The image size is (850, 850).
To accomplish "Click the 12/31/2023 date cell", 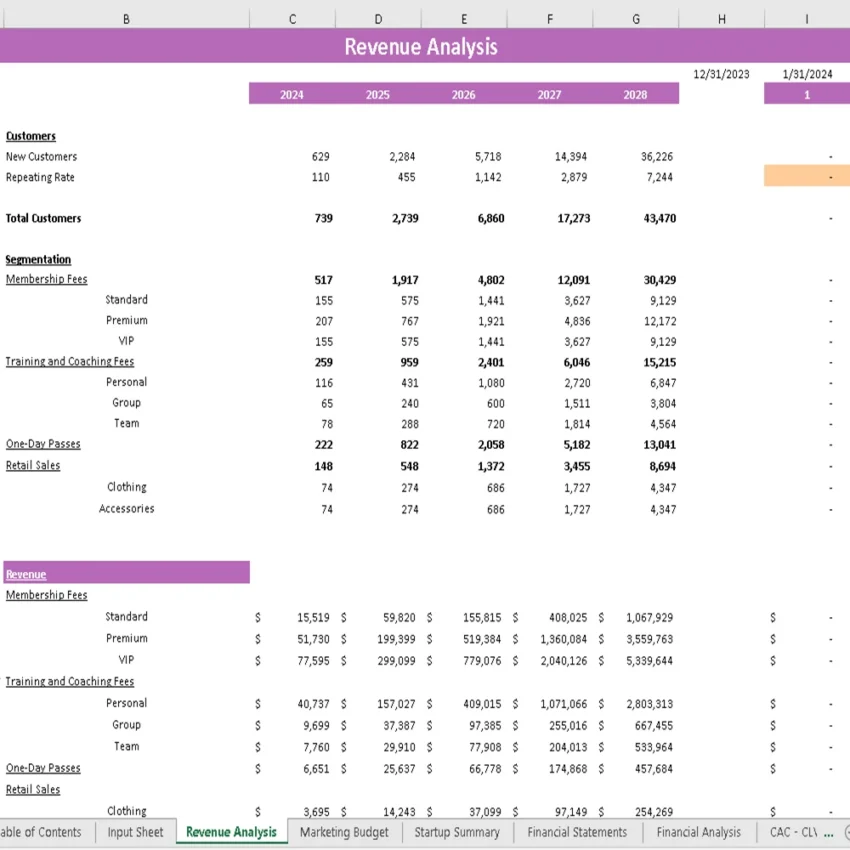I will [721, 73].
